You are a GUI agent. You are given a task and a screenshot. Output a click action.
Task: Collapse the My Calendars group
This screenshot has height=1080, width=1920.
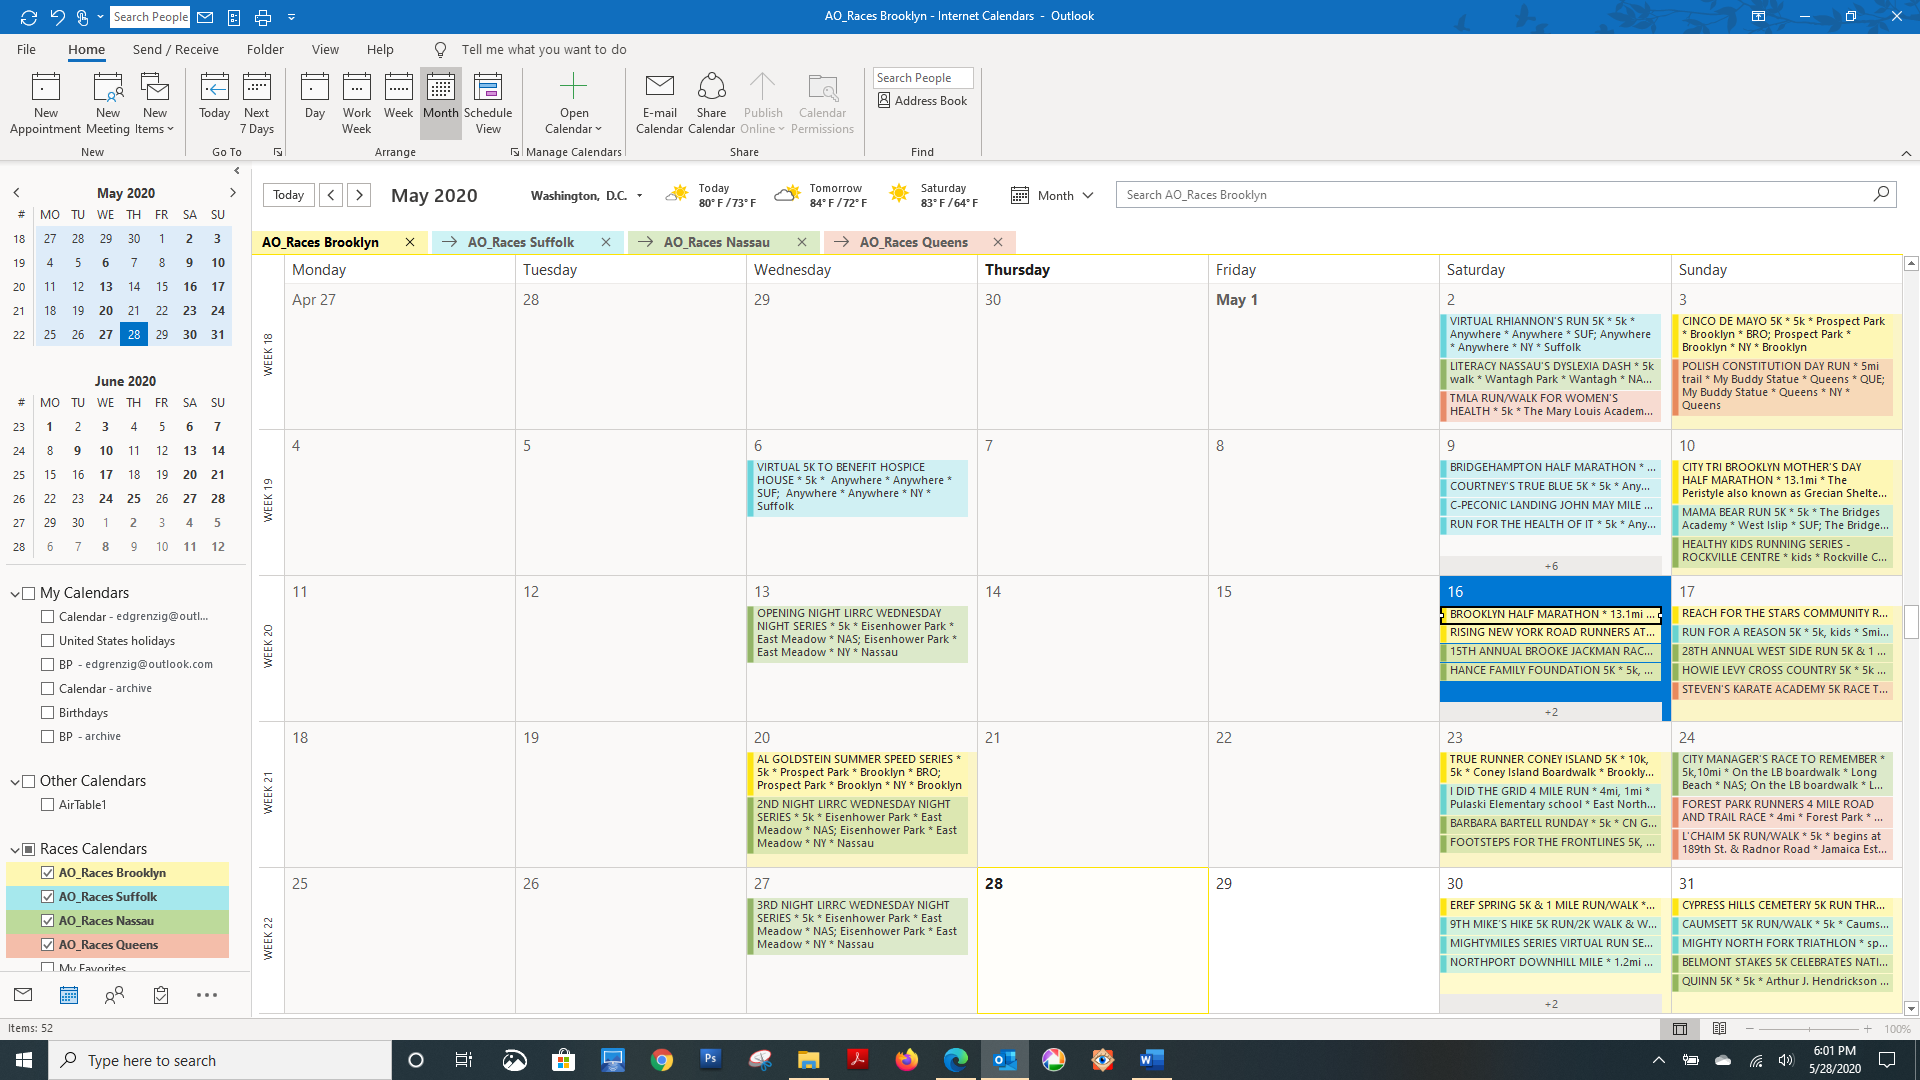pyautogui.click(x=15, y=594)
